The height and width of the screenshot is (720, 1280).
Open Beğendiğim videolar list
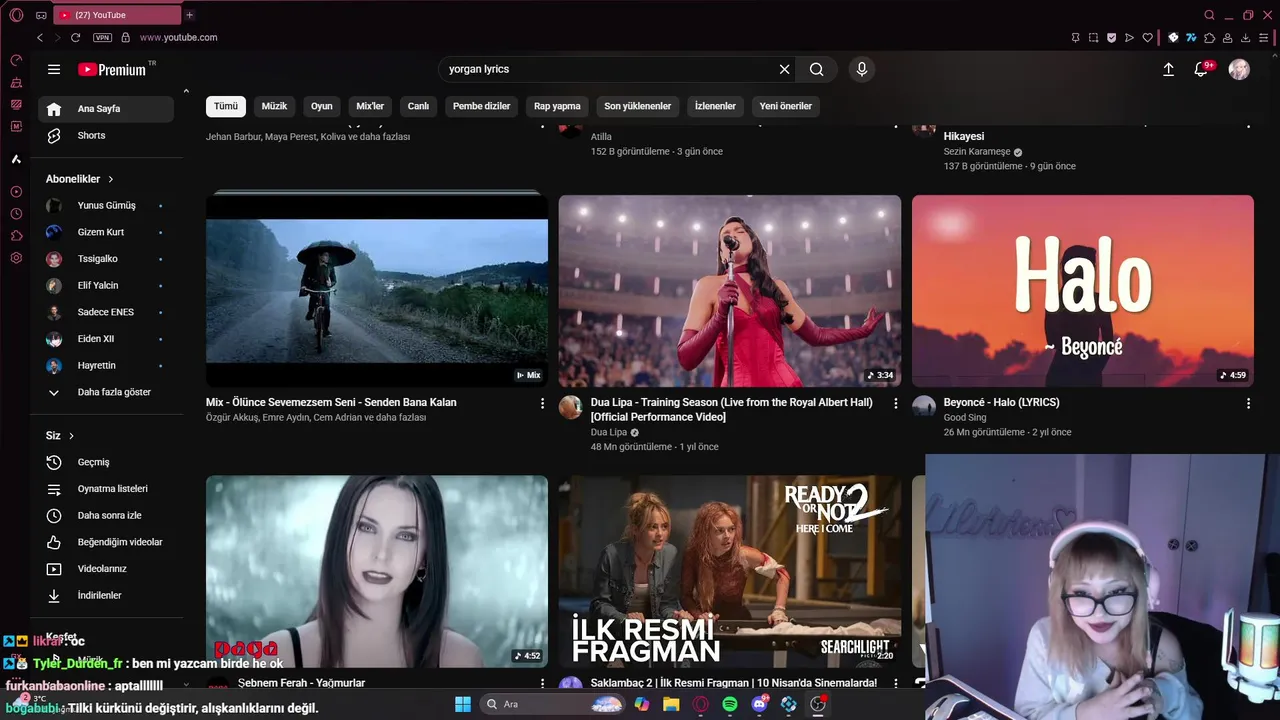[x=106, y=542]
